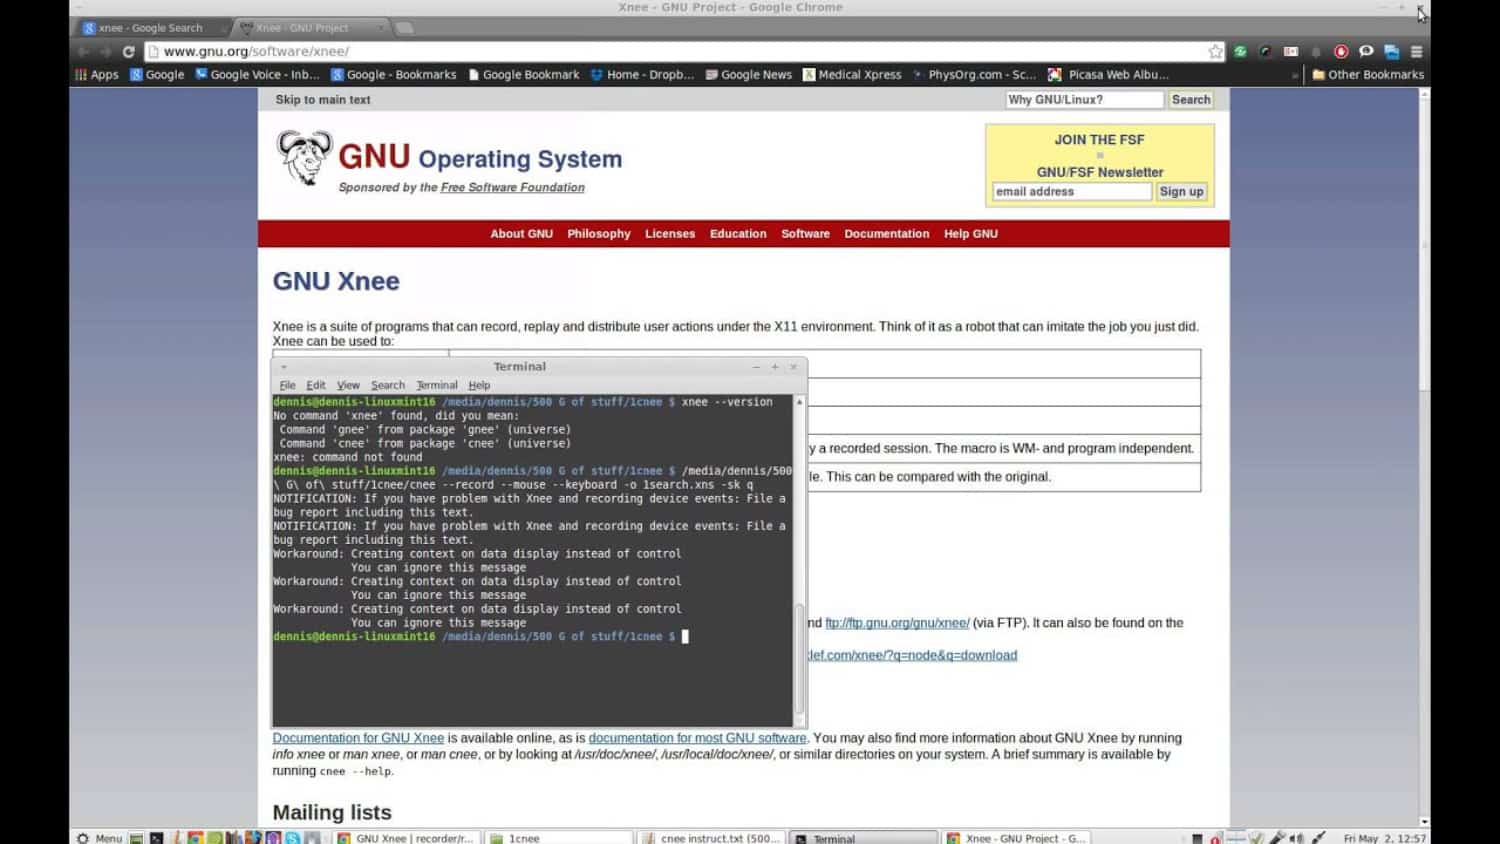Show hidden bookmarks overflow chevron
Image resolution: width=1500 pixels, height=844 pixels.
coord(1295,75)
